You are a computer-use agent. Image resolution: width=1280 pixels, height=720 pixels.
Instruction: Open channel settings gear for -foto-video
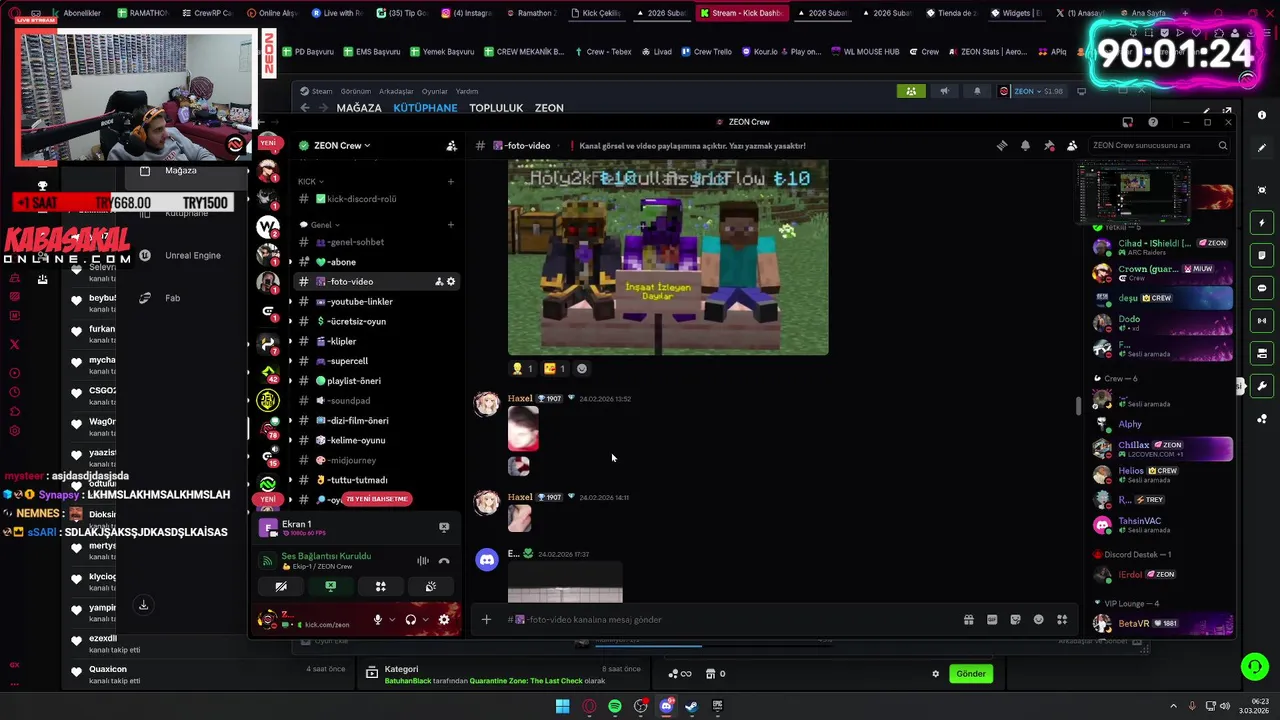click(451, 282)
